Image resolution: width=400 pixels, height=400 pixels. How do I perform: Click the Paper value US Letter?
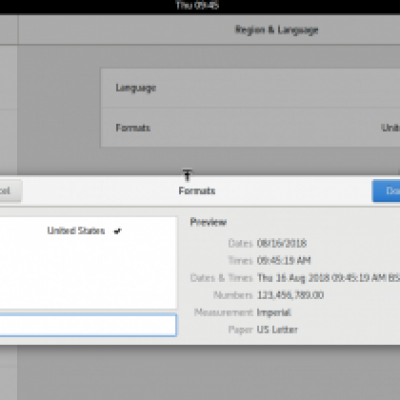[277, 330]
